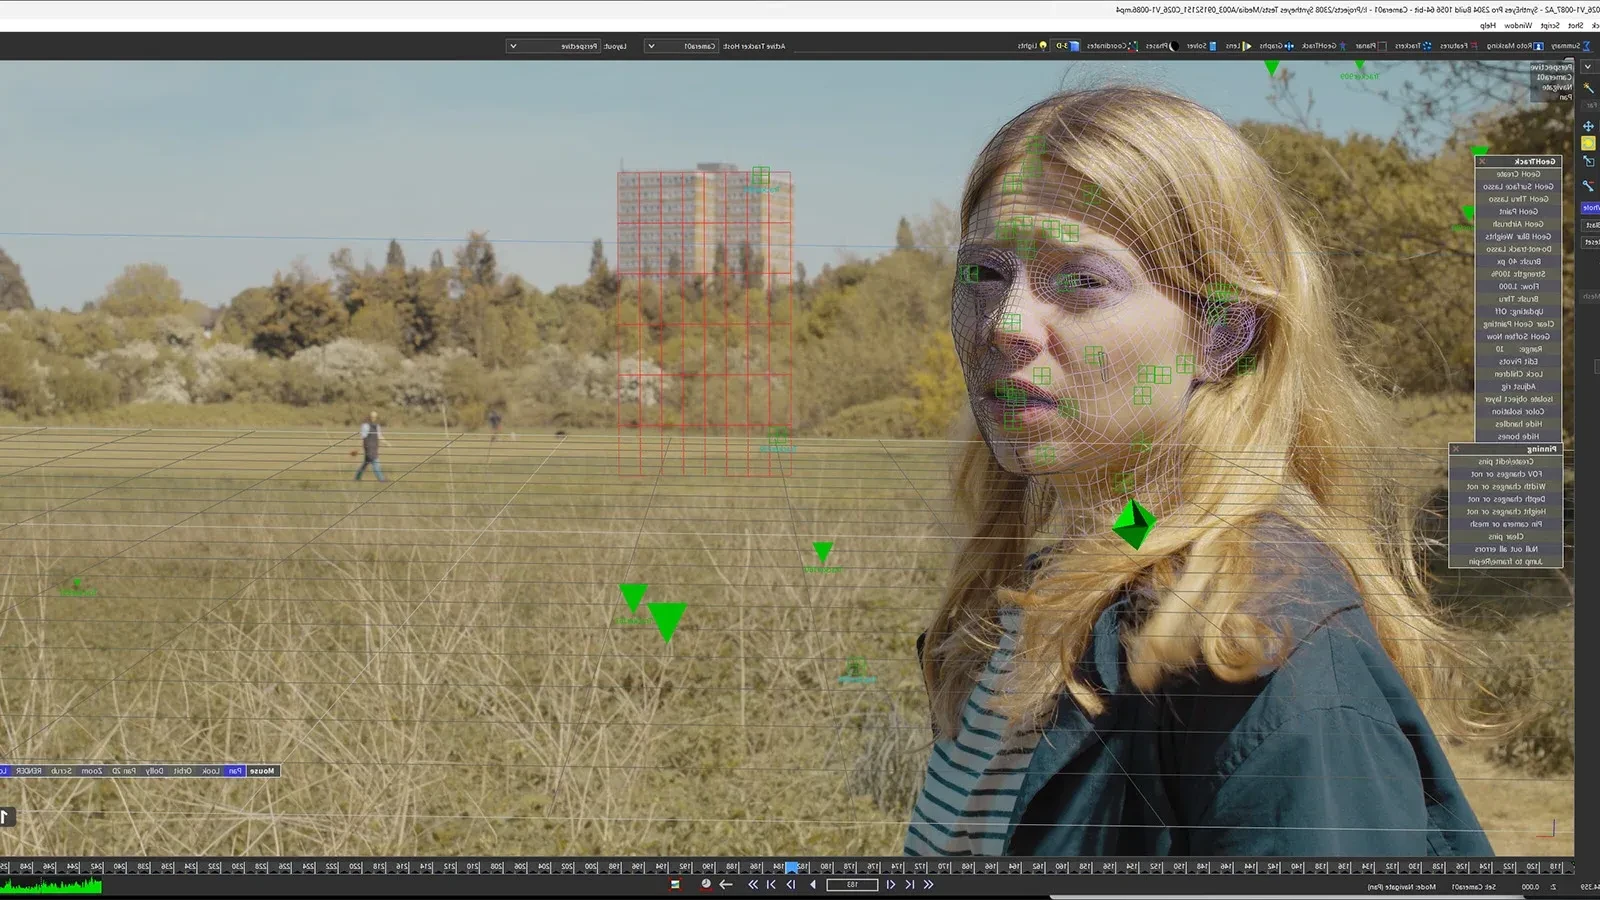
Task: Adjust the Flow: 1.000 control
Action: coord(1518,286)
